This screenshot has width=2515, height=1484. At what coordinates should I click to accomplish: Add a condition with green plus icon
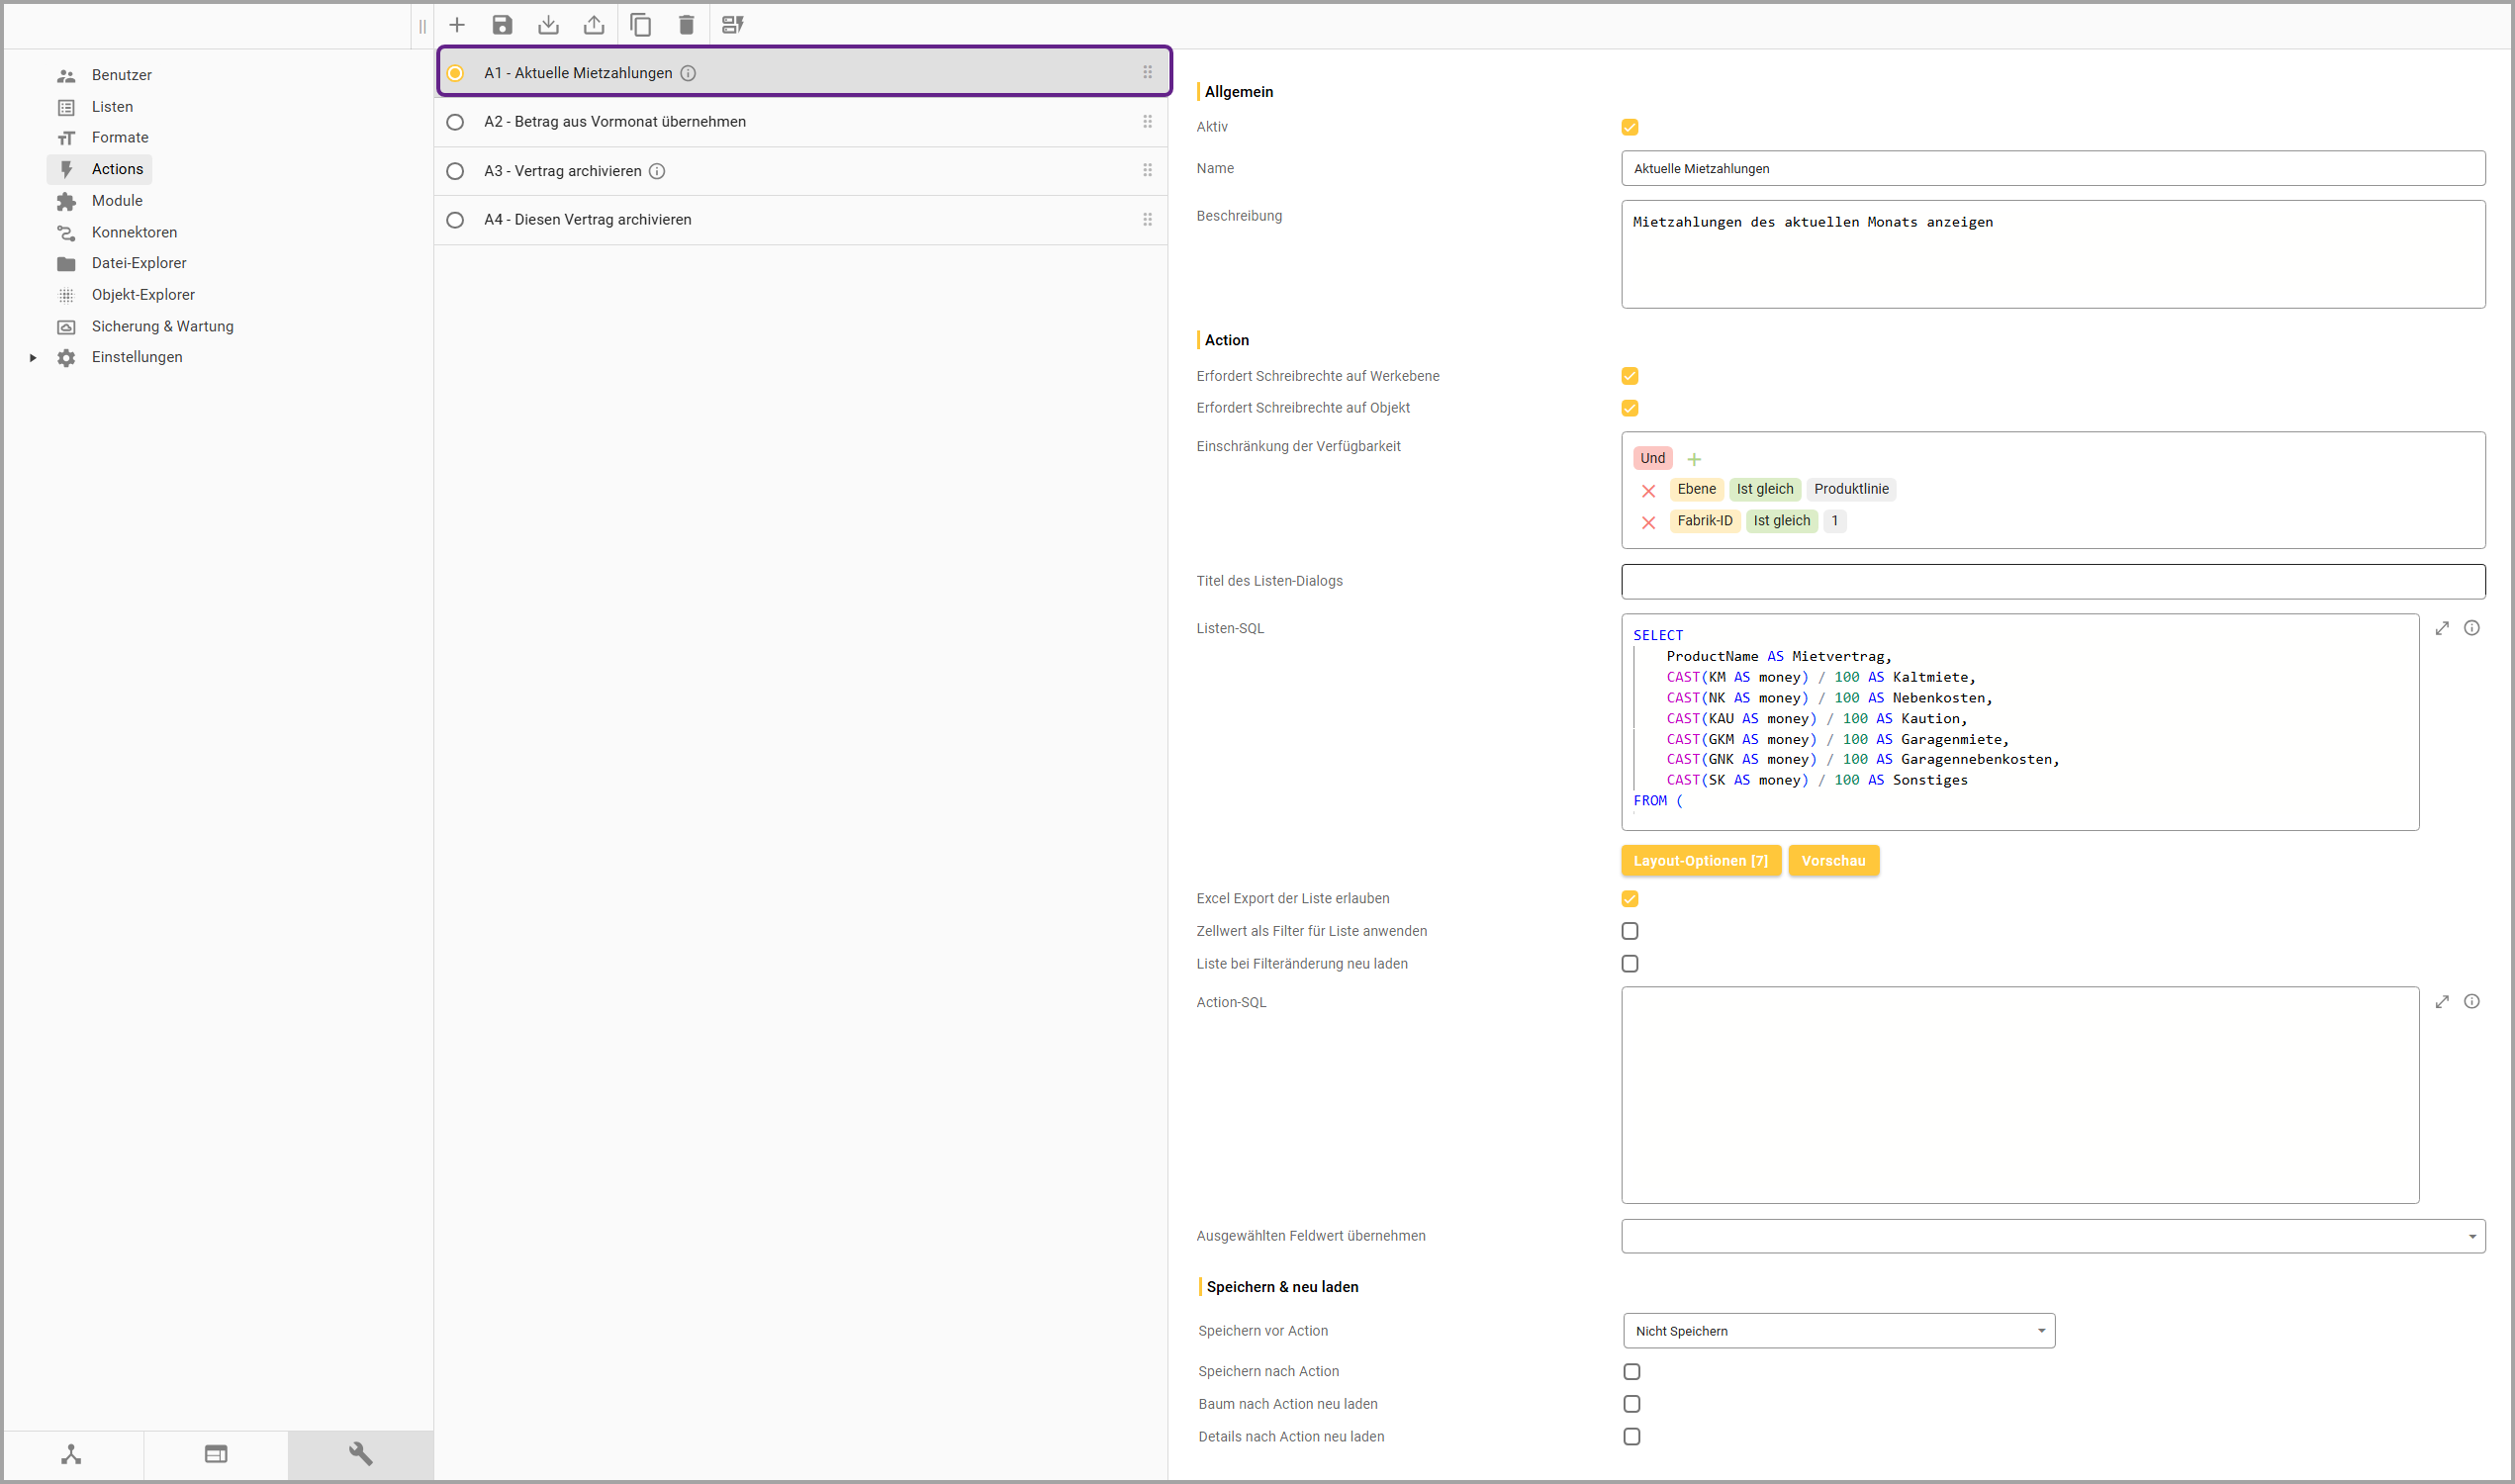pyautogui.click(x=1694, y=459)
